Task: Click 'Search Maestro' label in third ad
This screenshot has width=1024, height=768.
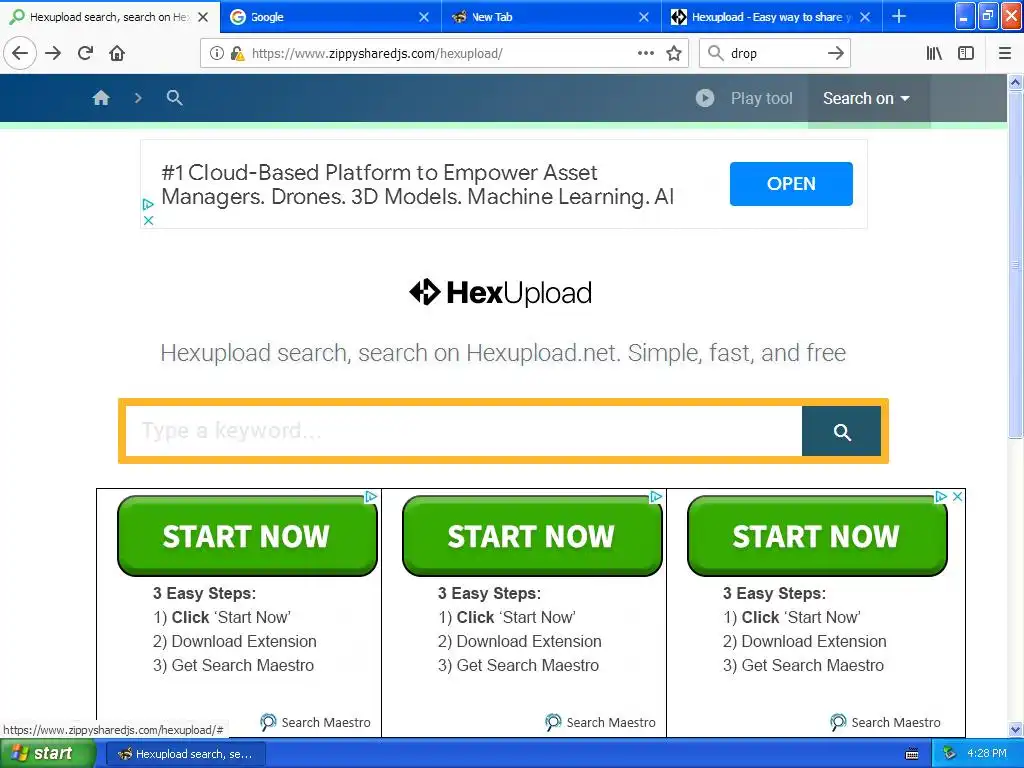Action: [896, 722]
